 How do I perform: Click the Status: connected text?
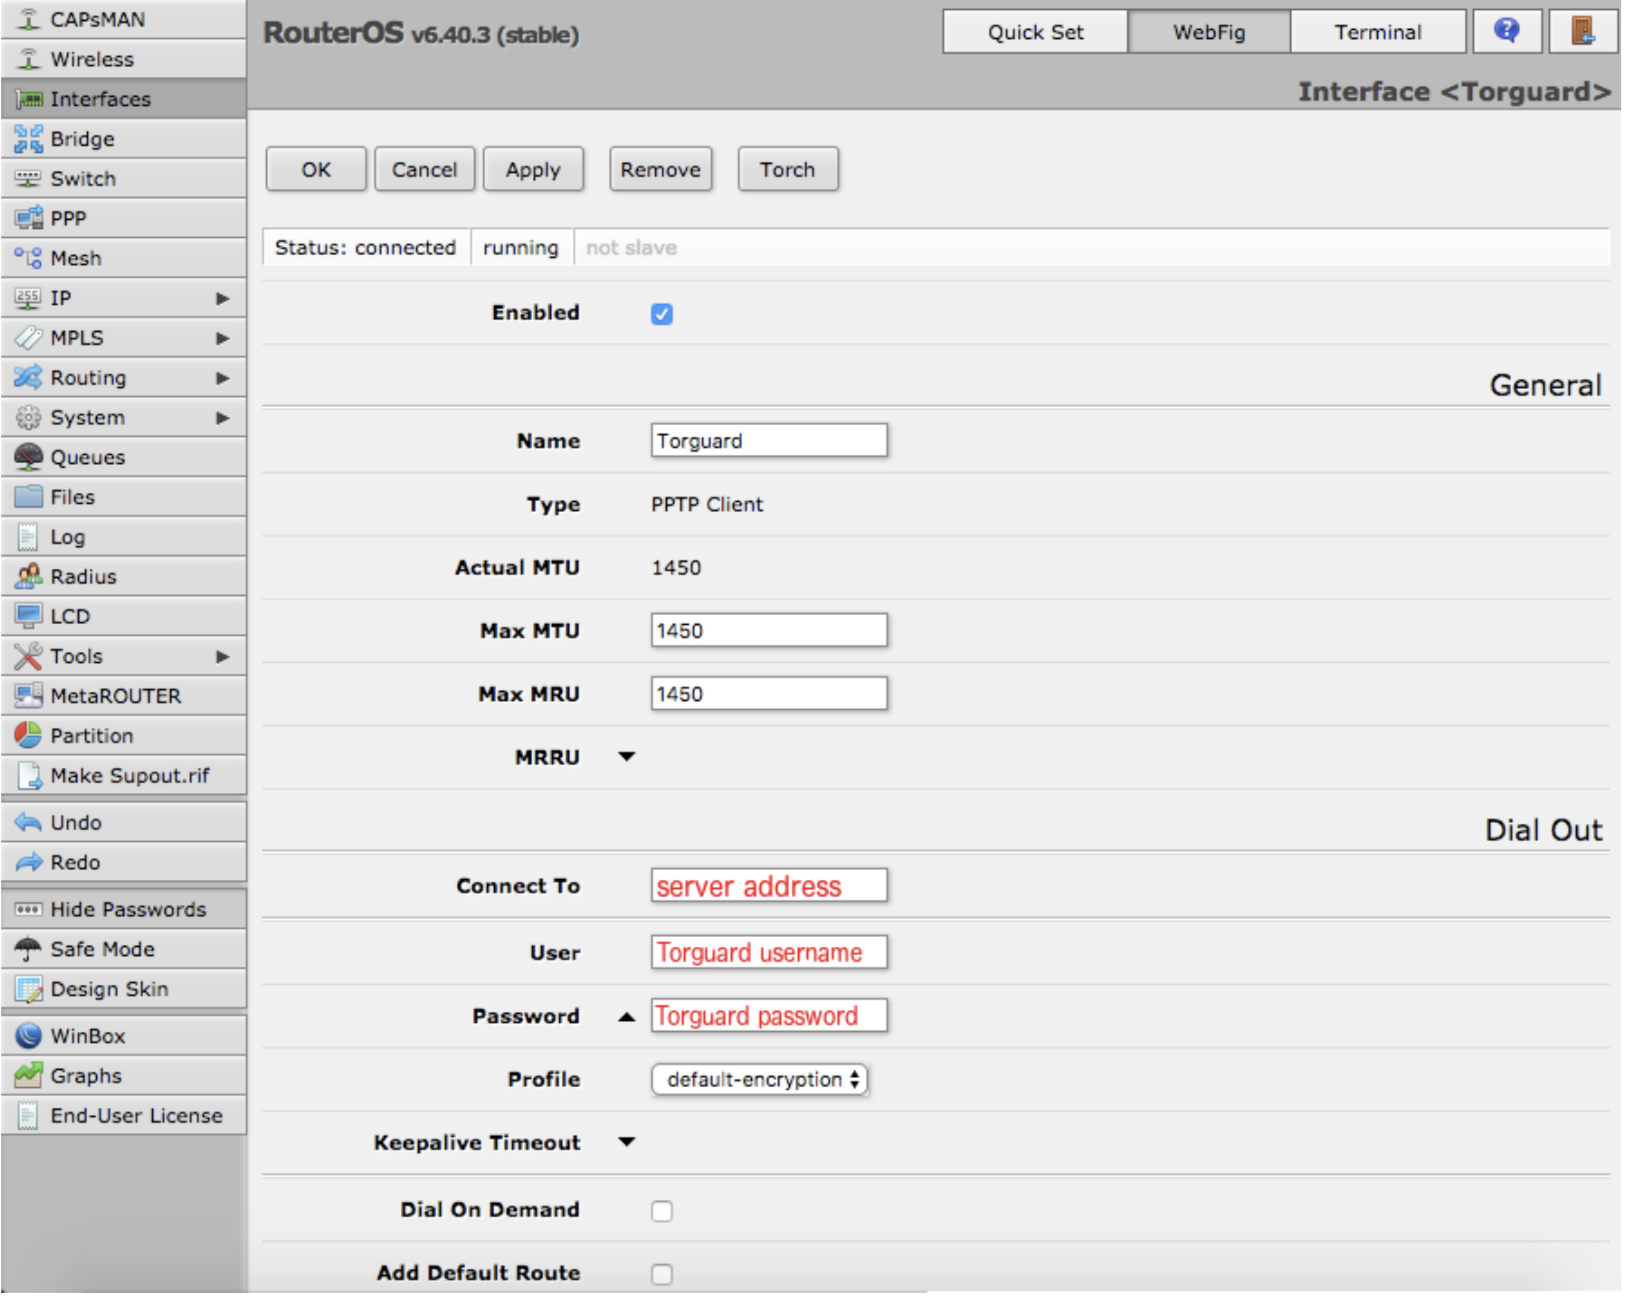point(365,247)
